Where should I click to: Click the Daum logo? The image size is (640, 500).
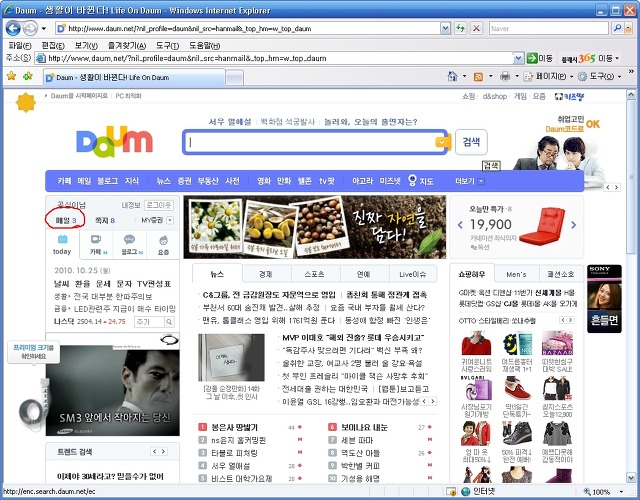114,142
